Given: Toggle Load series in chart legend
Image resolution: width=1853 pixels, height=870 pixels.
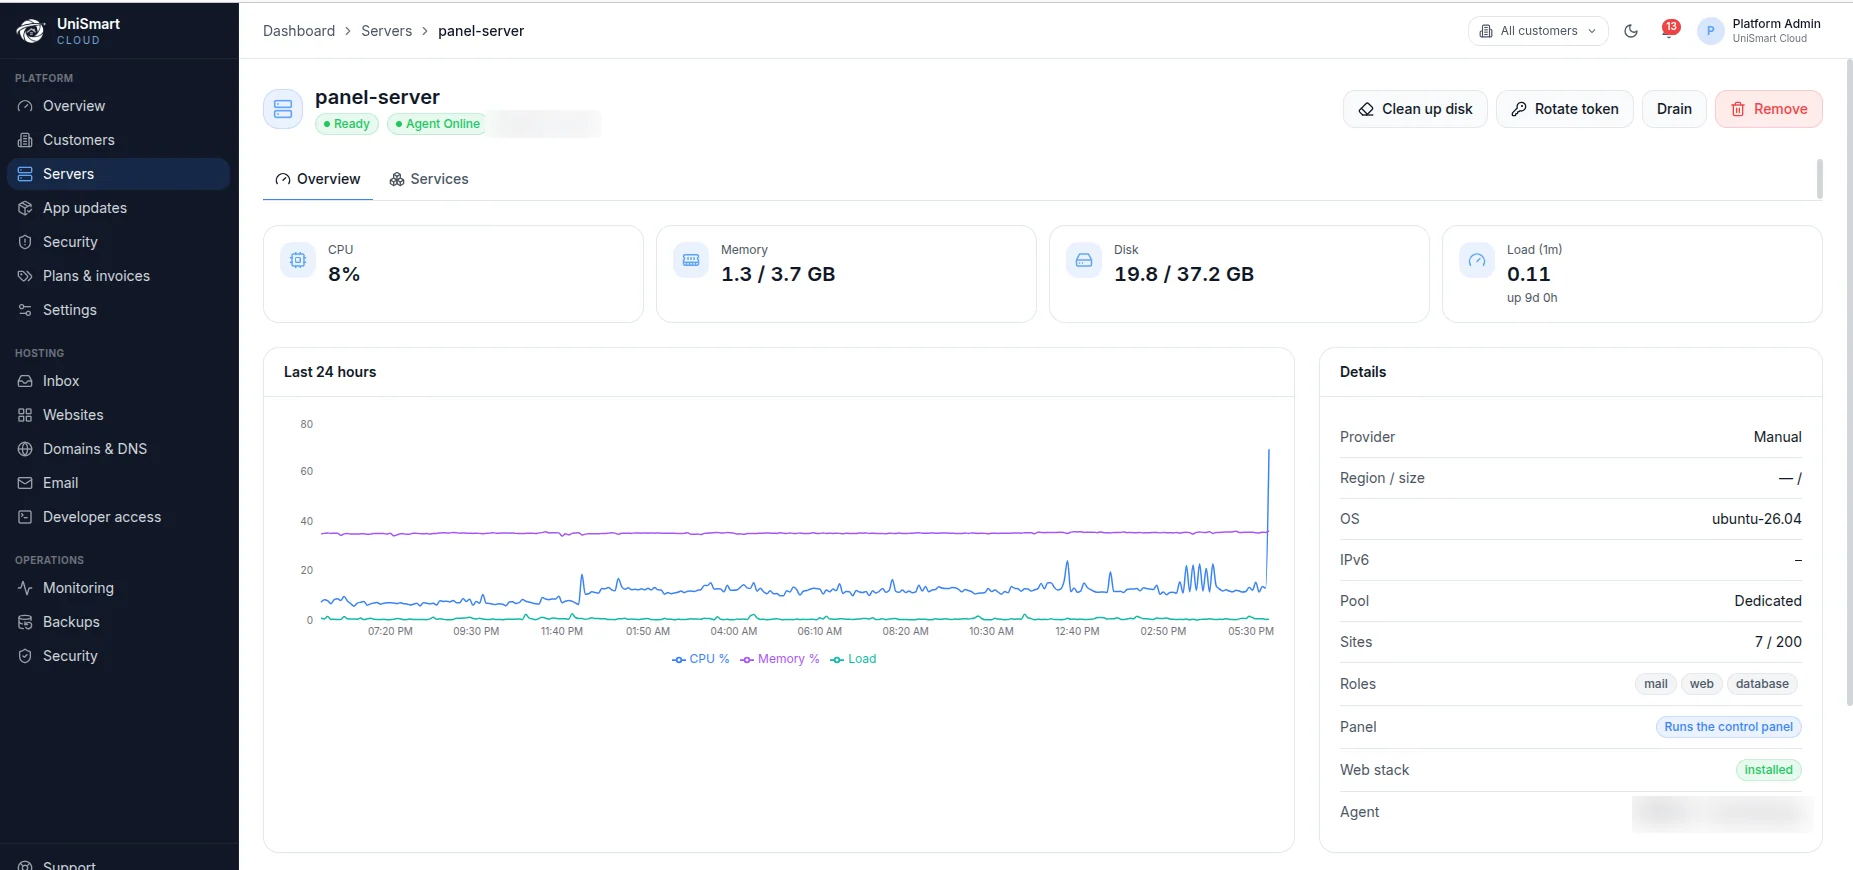Looking at the screenshot, I should (853, 659).
